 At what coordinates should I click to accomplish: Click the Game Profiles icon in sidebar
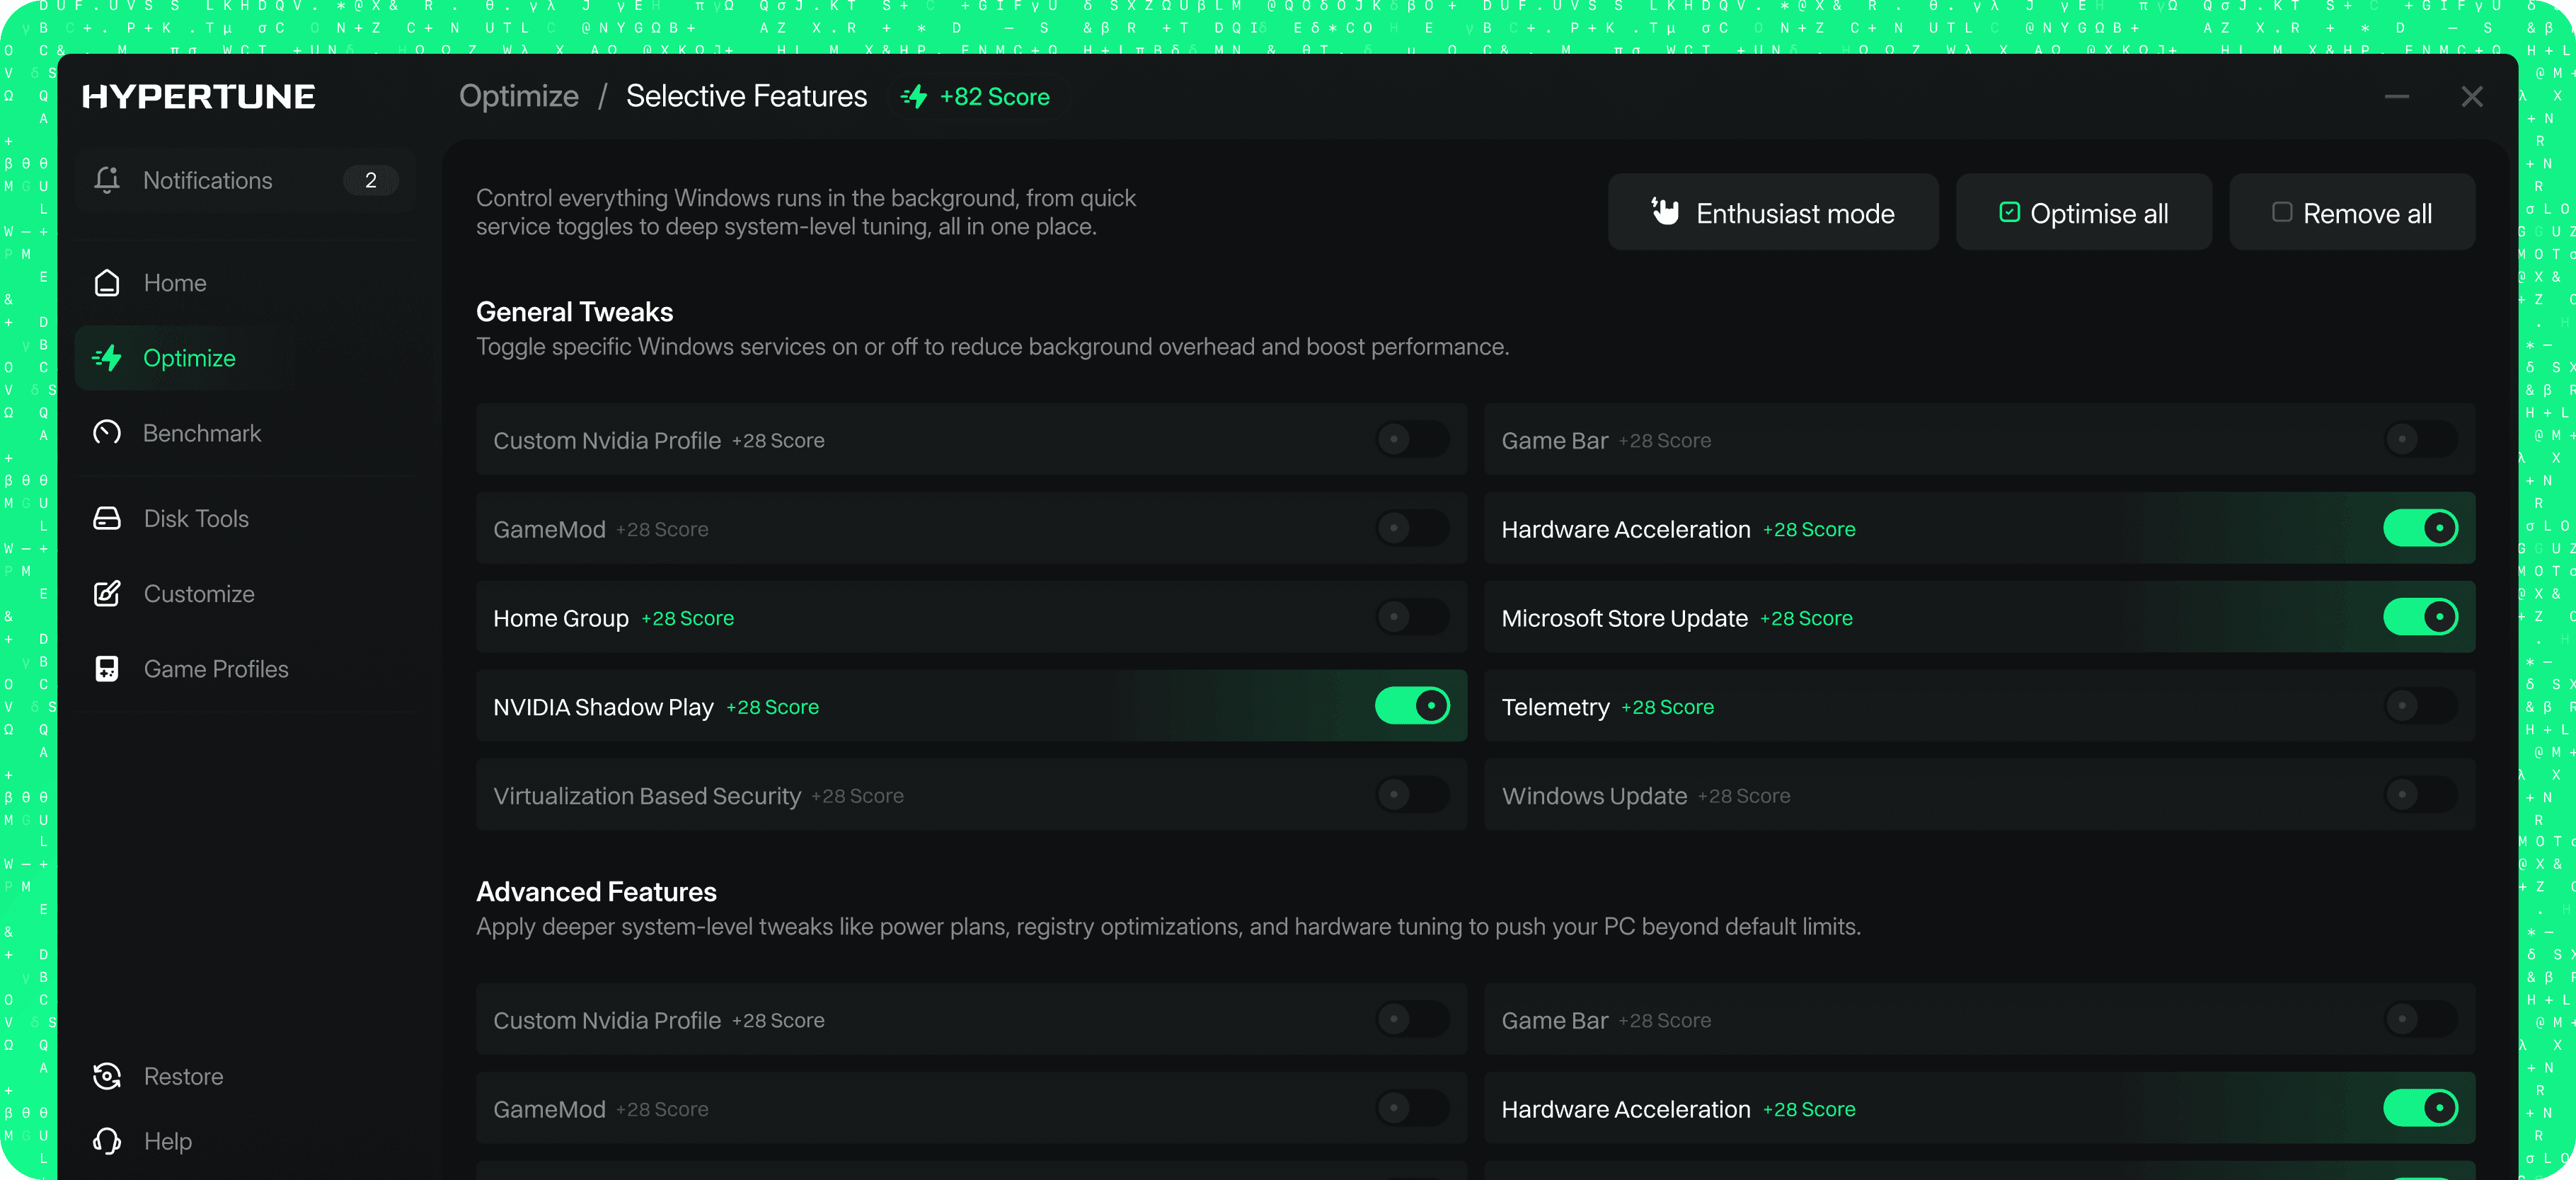(107, 669)
